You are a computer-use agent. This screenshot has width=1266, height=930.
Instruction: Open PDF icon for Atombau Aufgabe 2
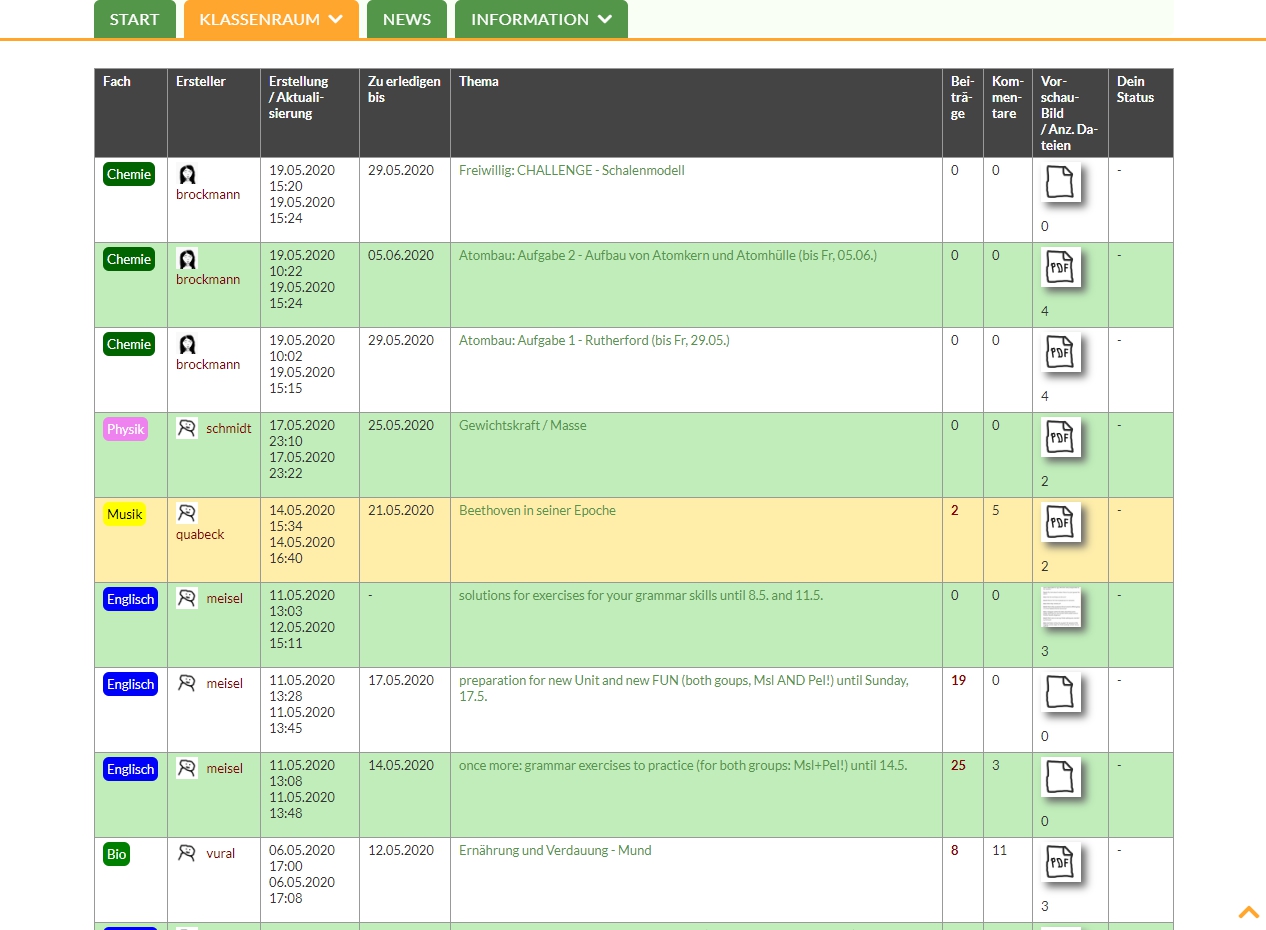(x=1060, y=268)
